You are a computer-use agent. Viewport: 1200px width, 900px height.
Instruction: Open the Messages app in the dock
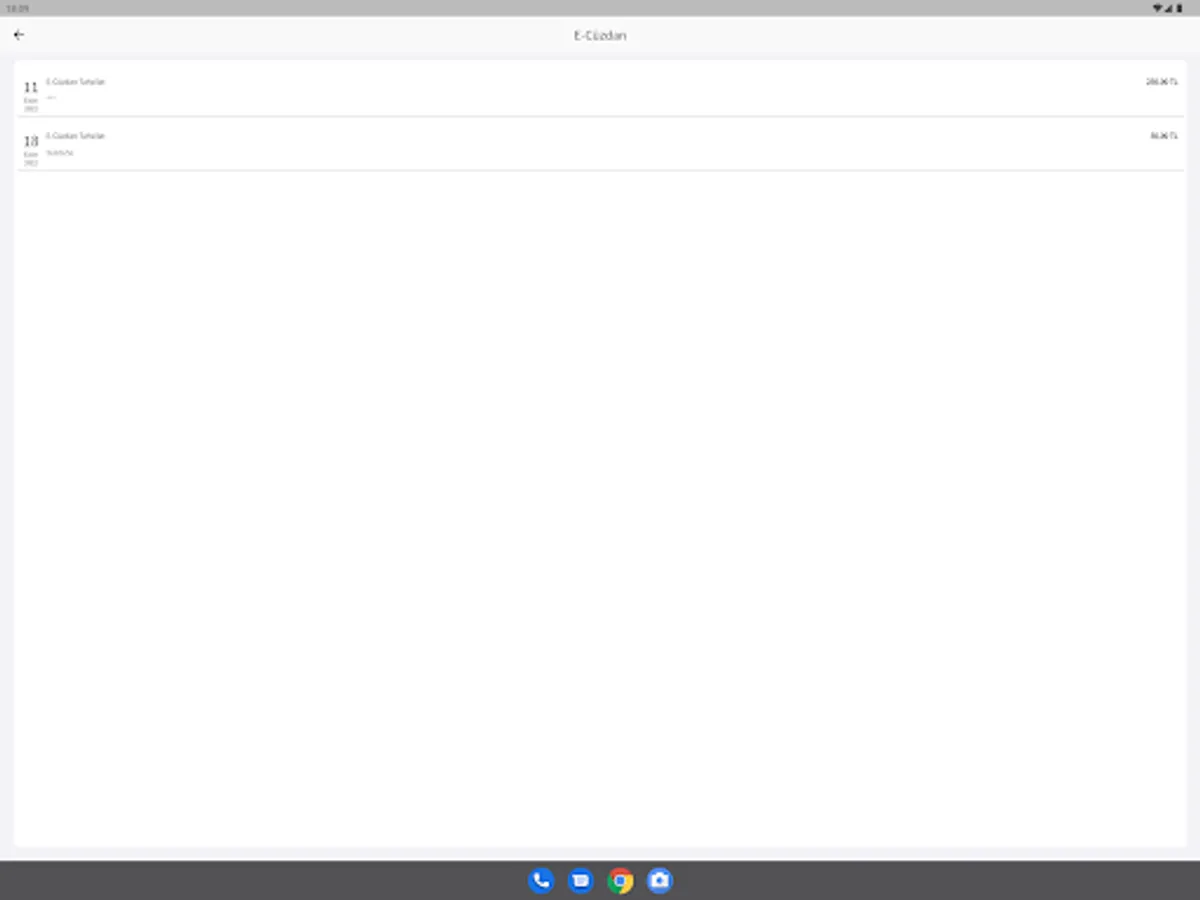581,880
